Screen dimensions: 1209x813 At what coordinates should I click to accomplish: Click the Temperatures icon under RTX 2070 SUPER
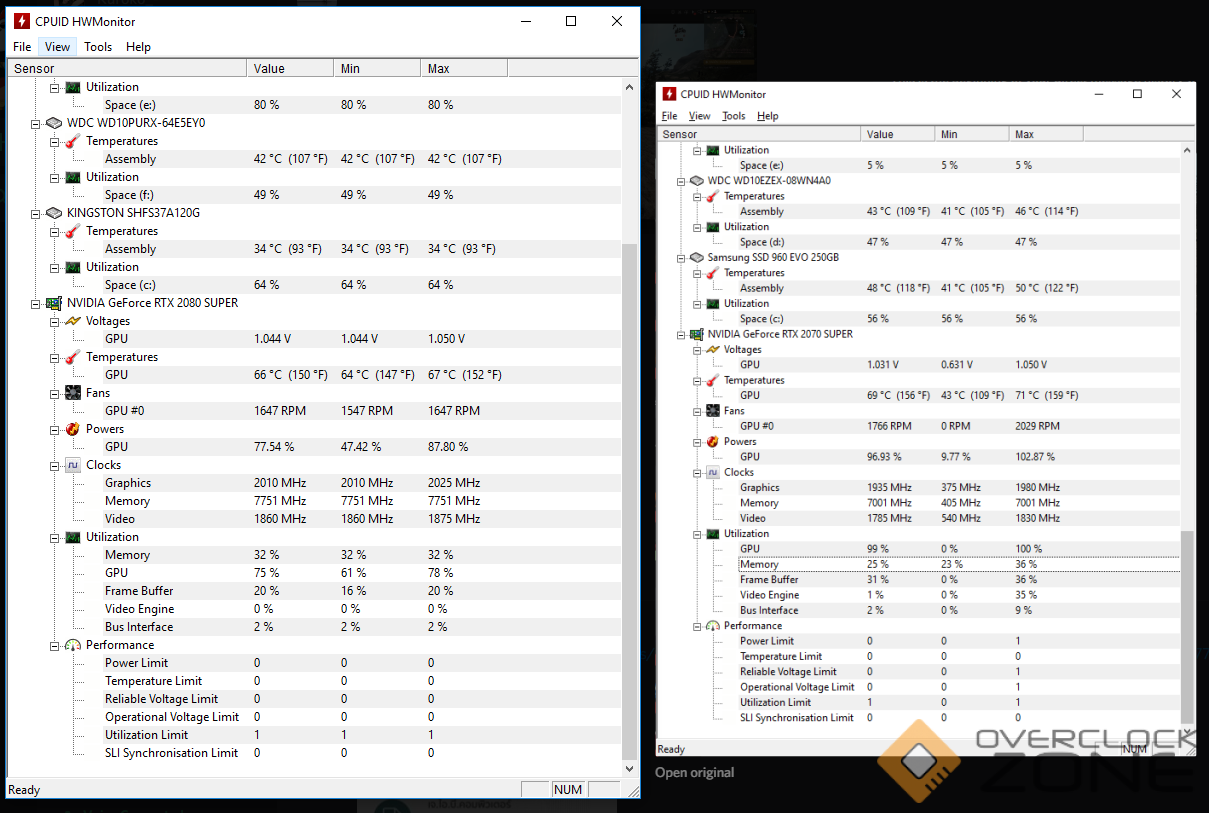712,380
